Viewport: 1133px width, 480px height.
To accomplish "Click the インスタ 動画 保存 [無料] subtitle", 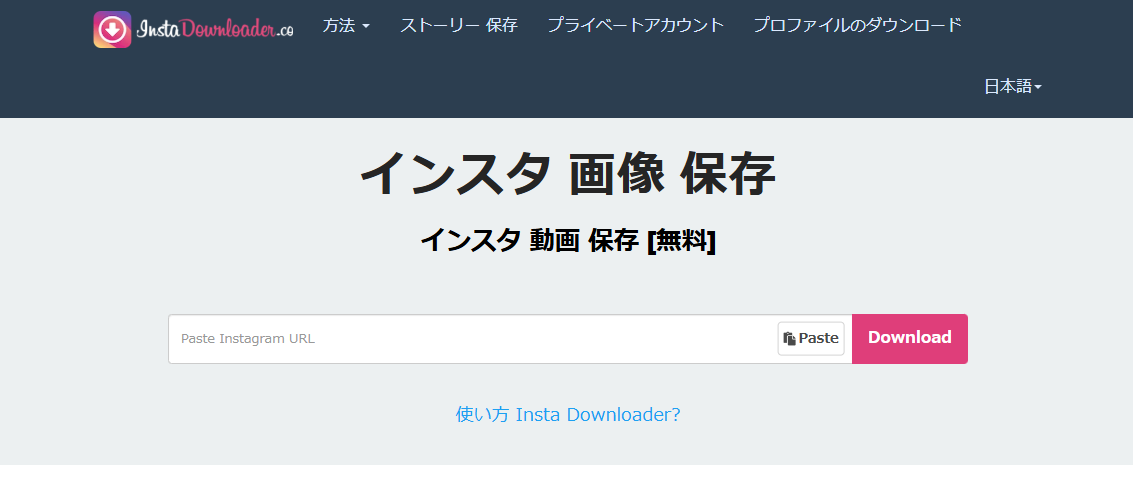I will click(568, 240).
